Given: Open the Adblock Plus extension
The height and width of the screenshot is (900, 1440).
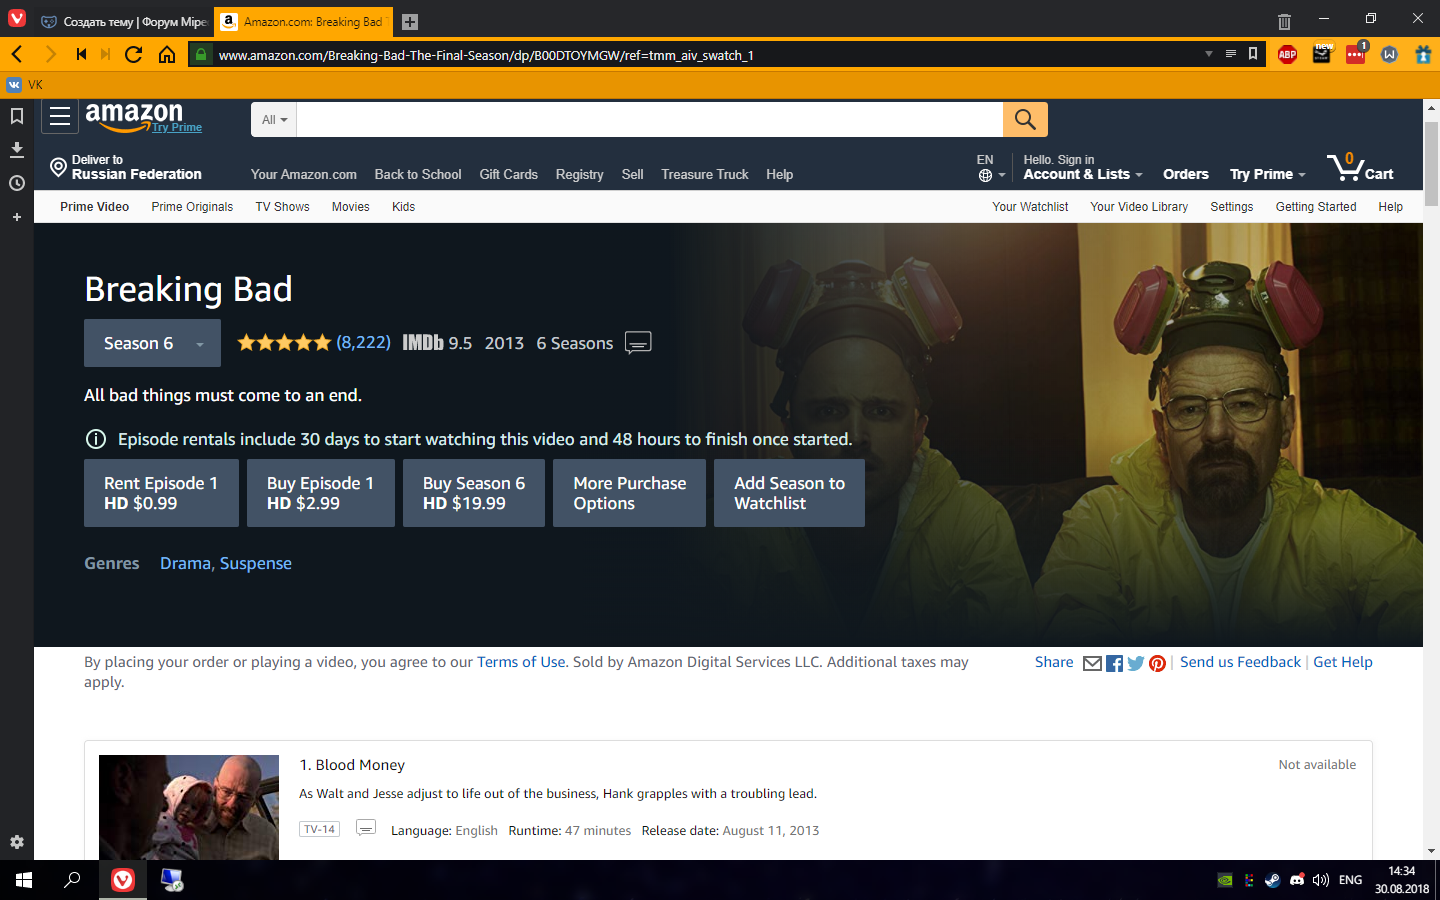Looking at the screenshot, I should click(1288, 55).
